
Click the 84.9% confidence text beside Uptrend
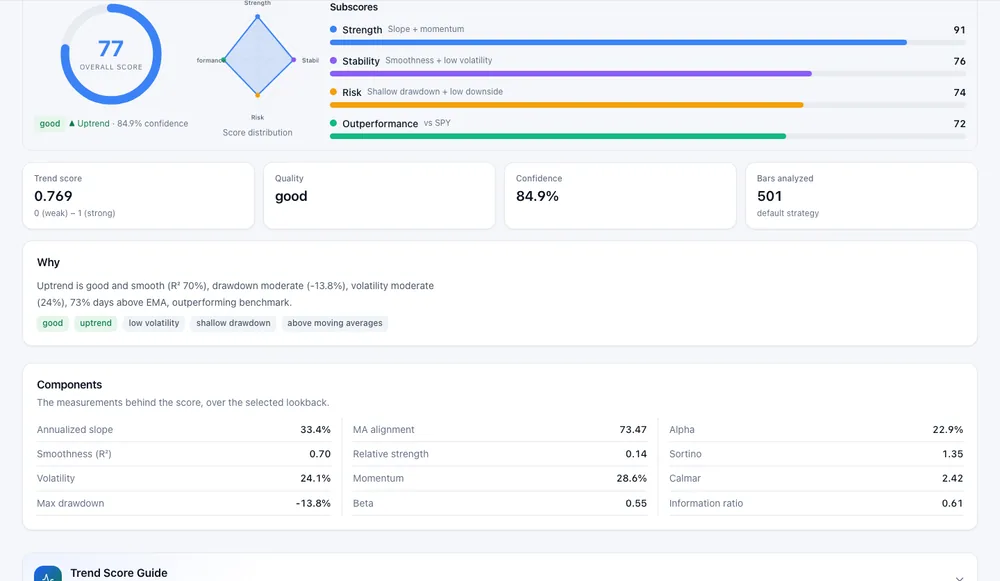pos(152,124)
